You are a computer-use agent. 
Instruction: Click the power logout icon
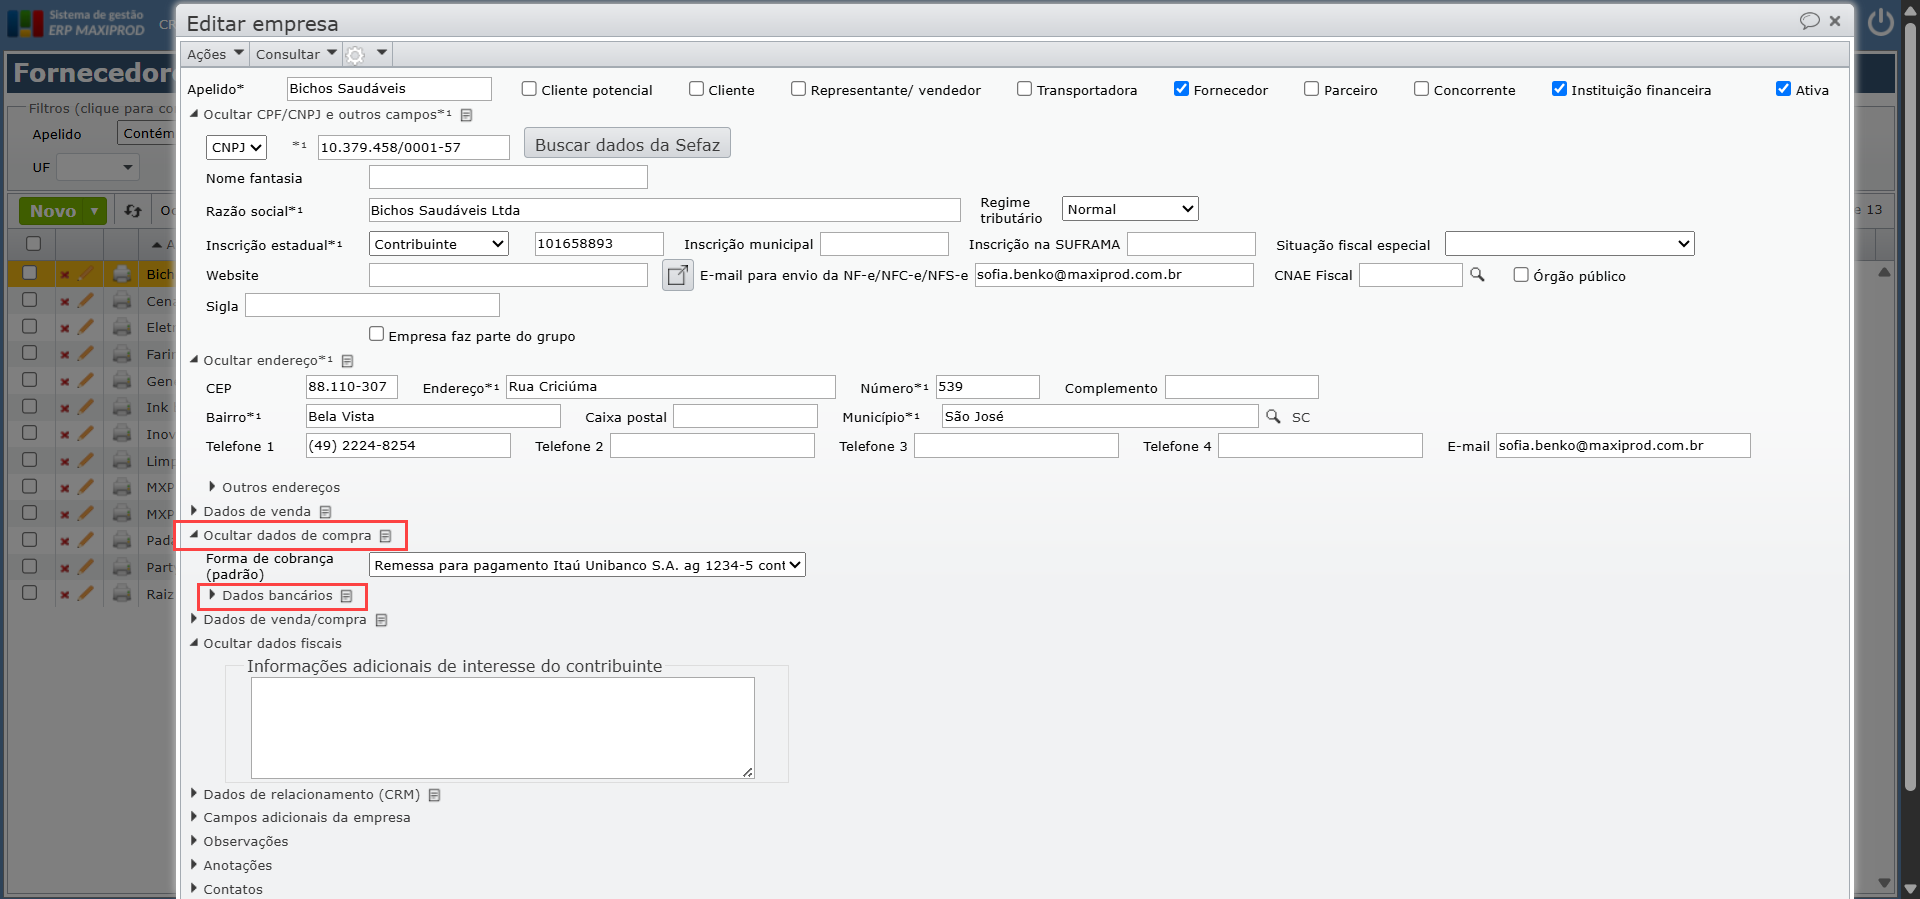tap(1881, 22)
